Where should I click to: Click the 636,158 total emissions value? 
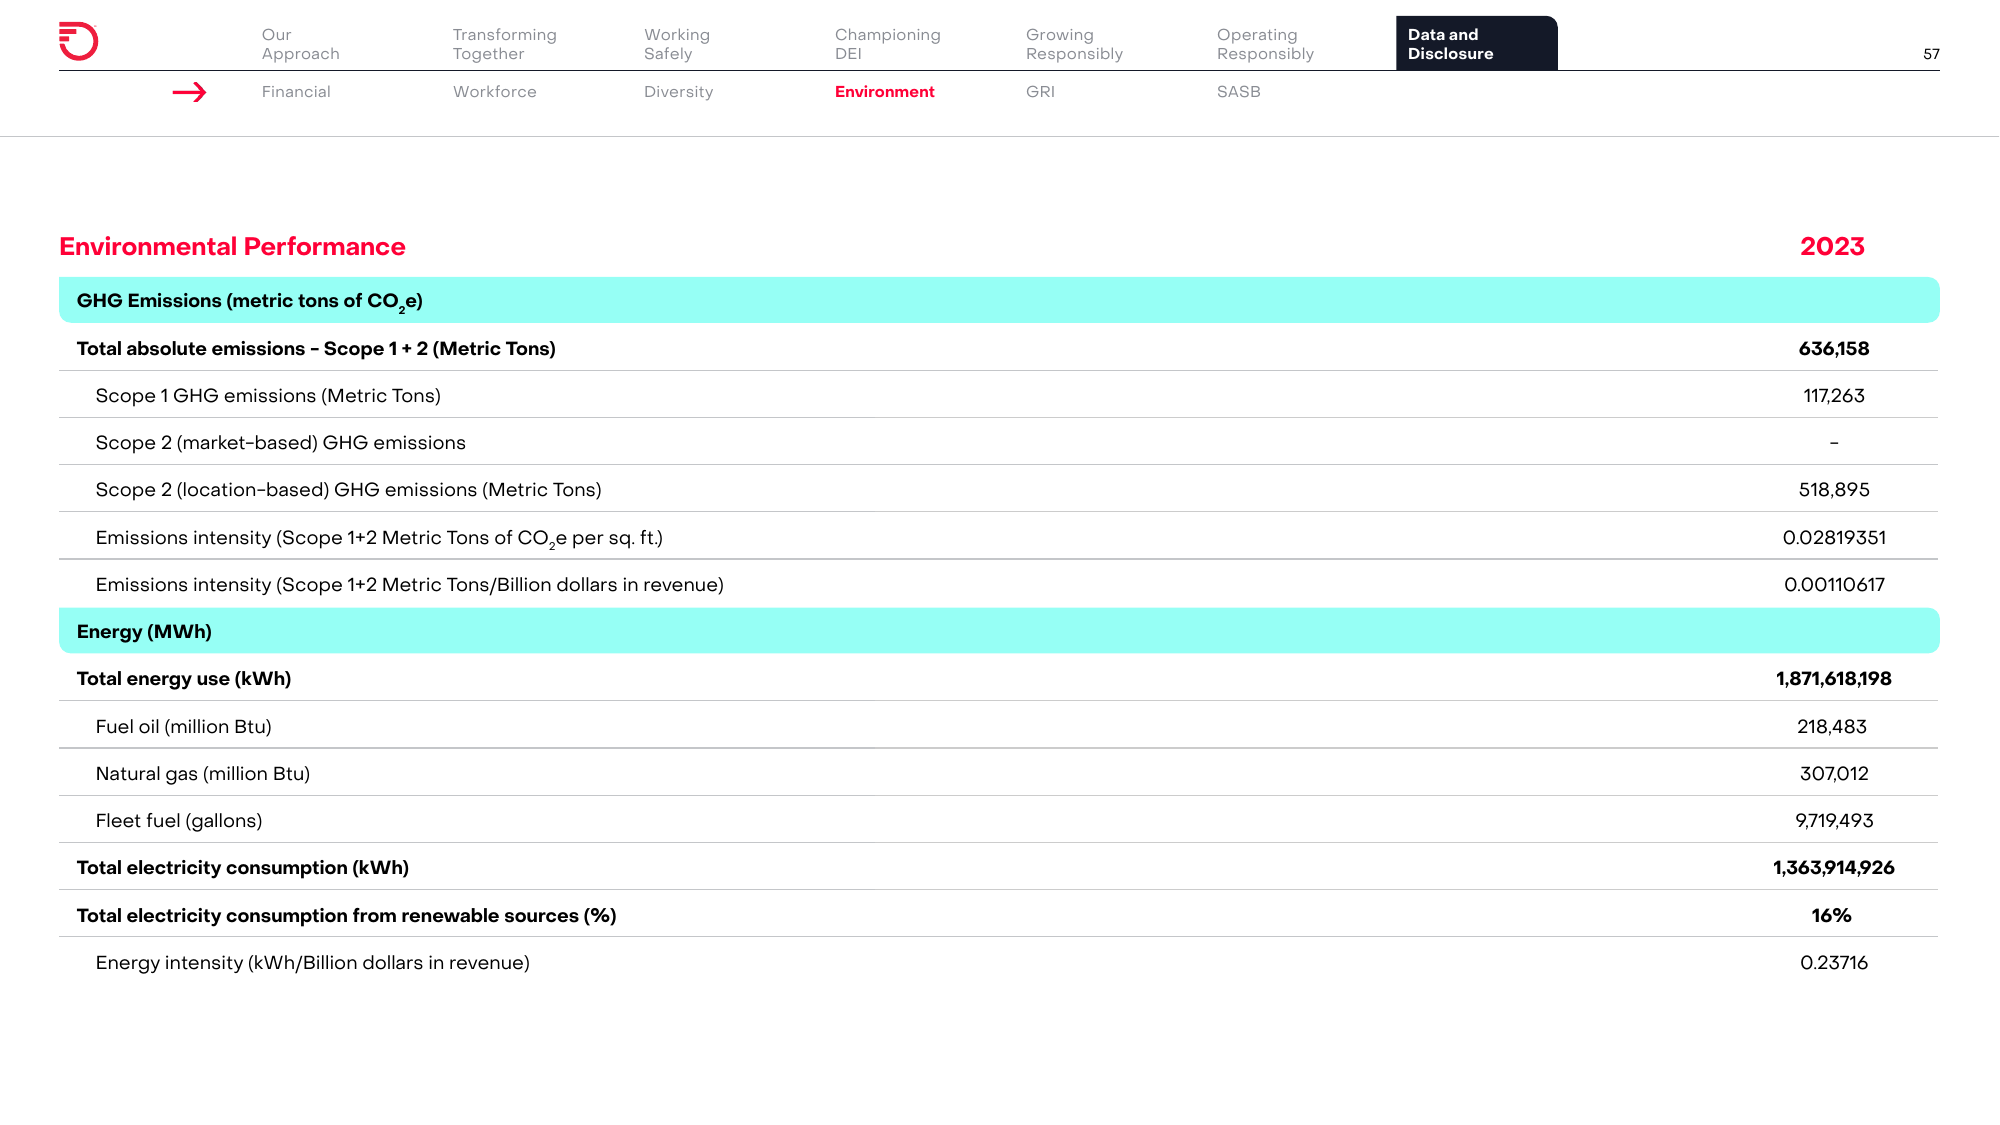click(1833, 349)
